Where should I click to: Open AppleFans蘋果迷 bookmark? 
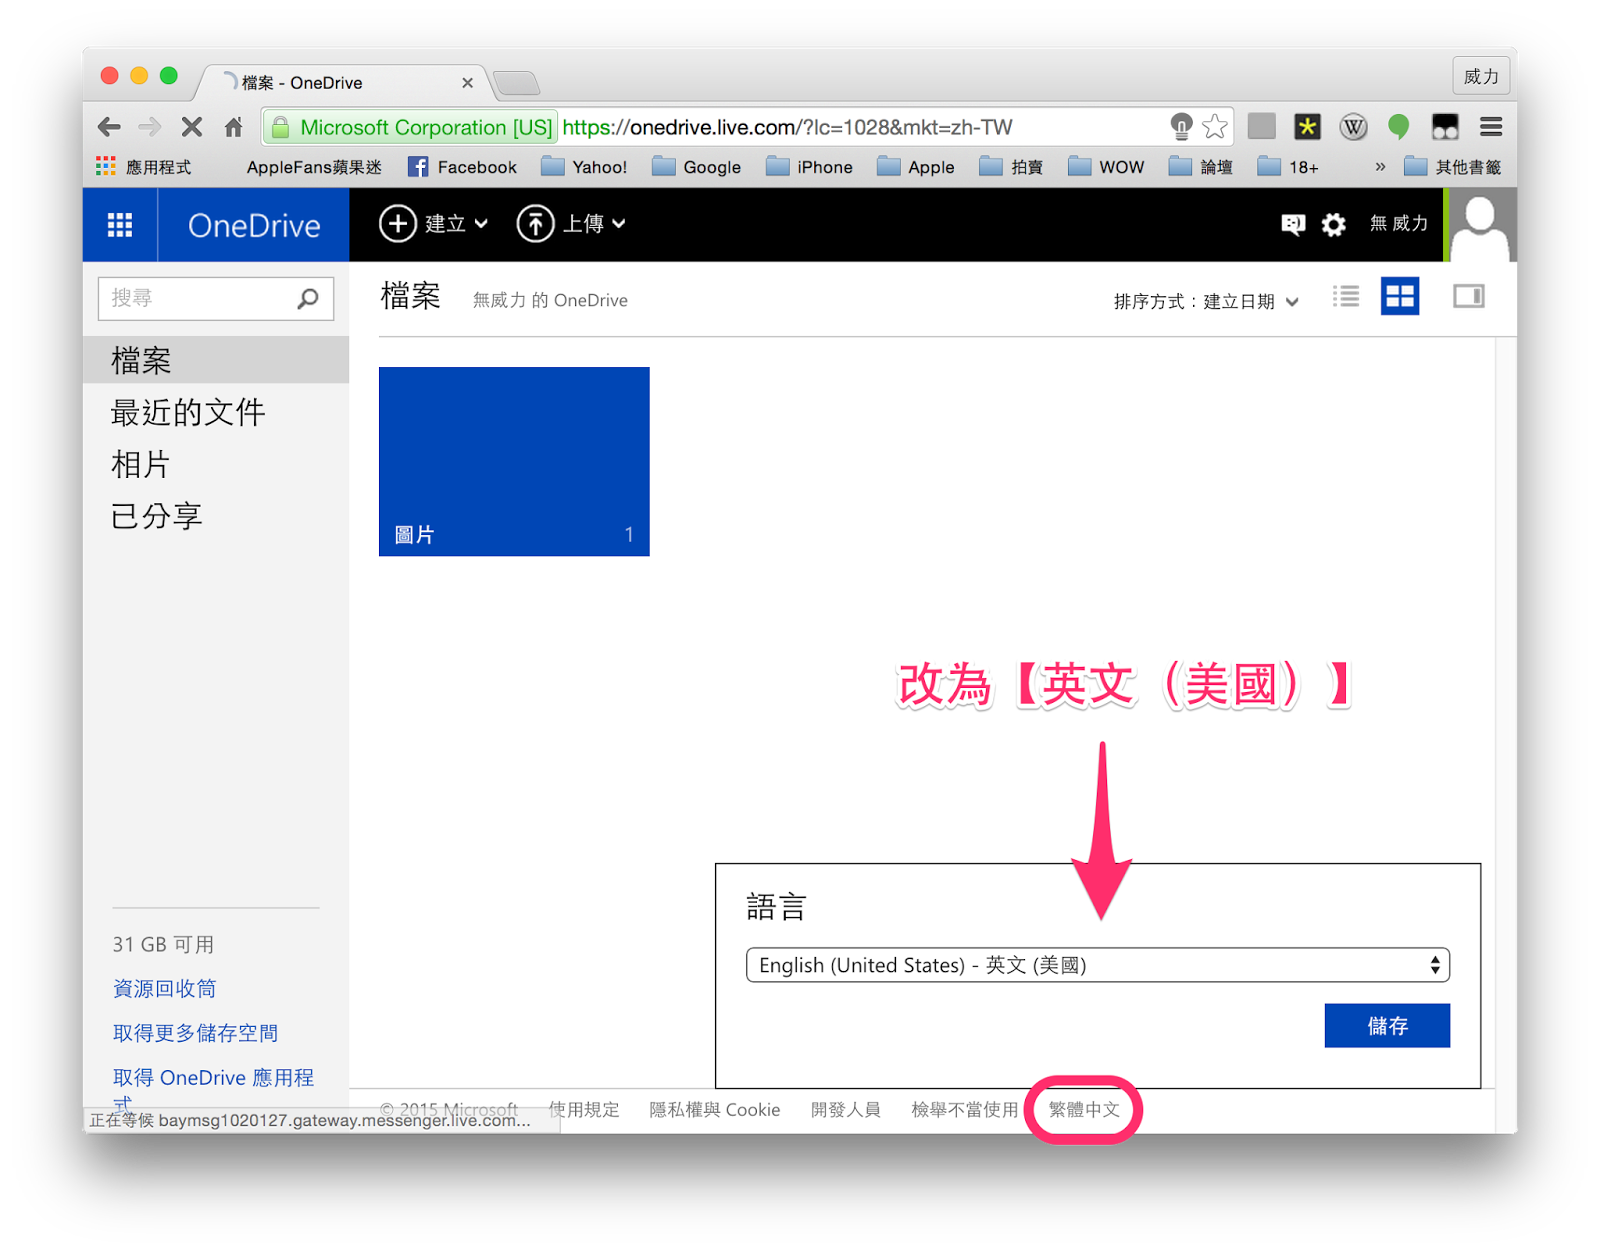click(314, 167)
